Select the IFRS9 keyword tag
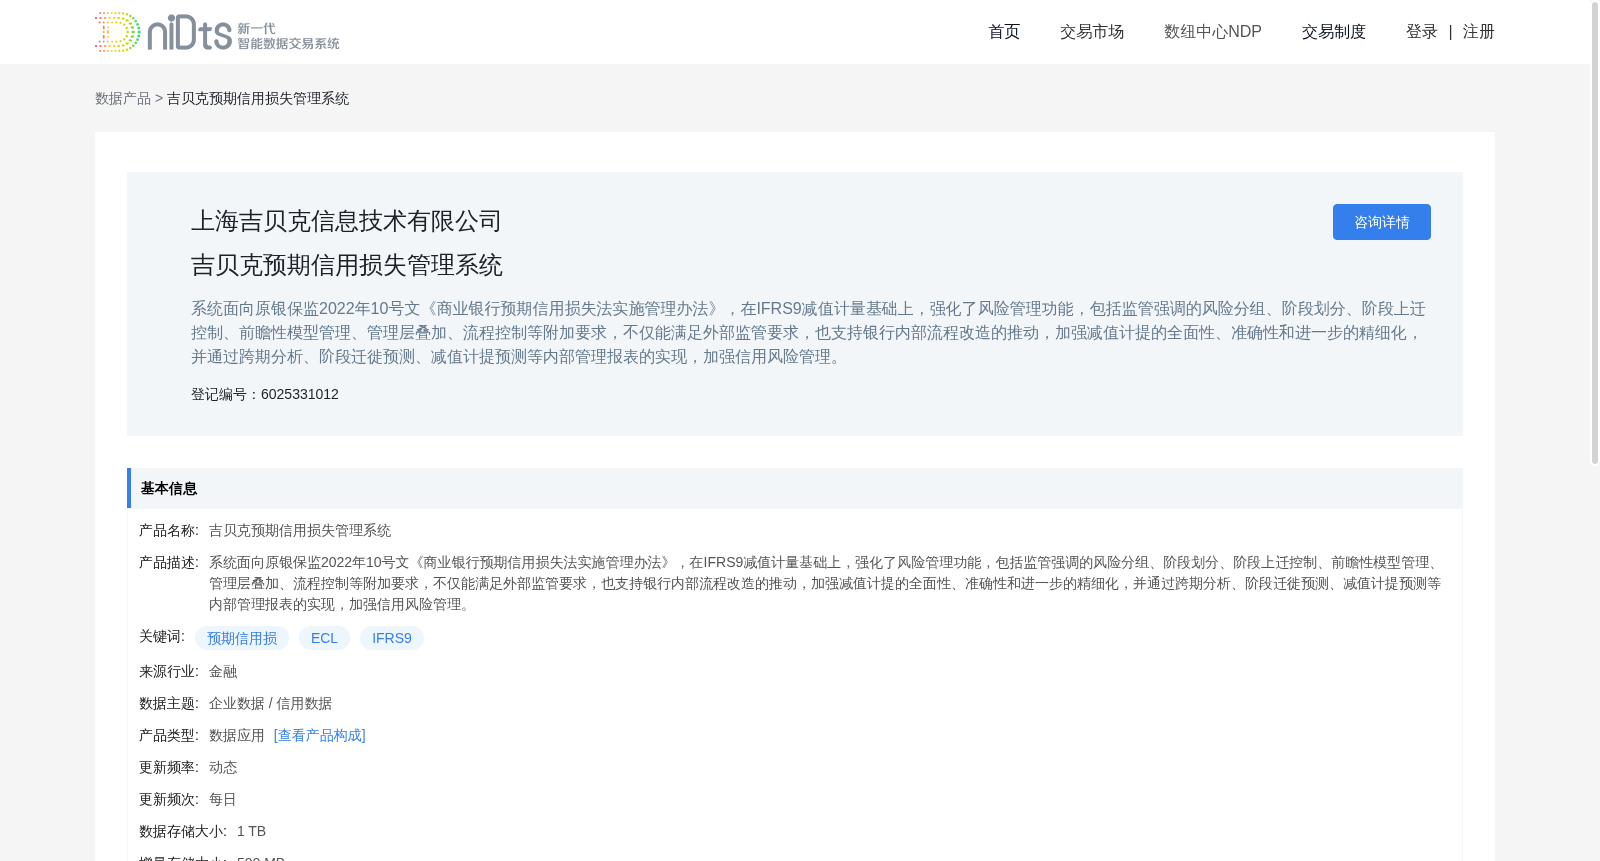Viewport: 1600px width, 861px height. (x=392, y=638)
